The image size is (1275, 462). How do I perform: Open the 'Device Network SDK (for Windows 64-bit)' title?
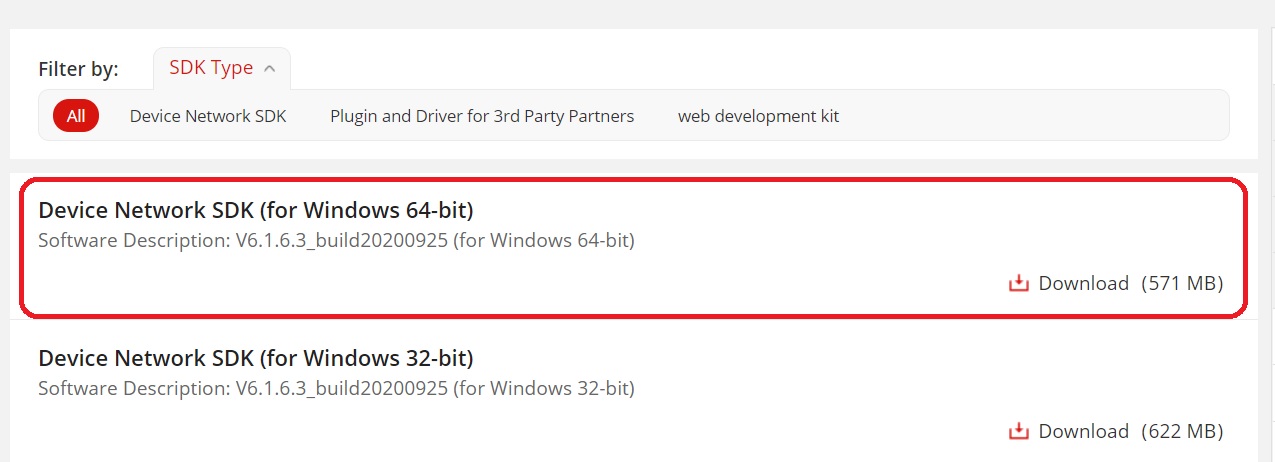(x=255, y=210)
